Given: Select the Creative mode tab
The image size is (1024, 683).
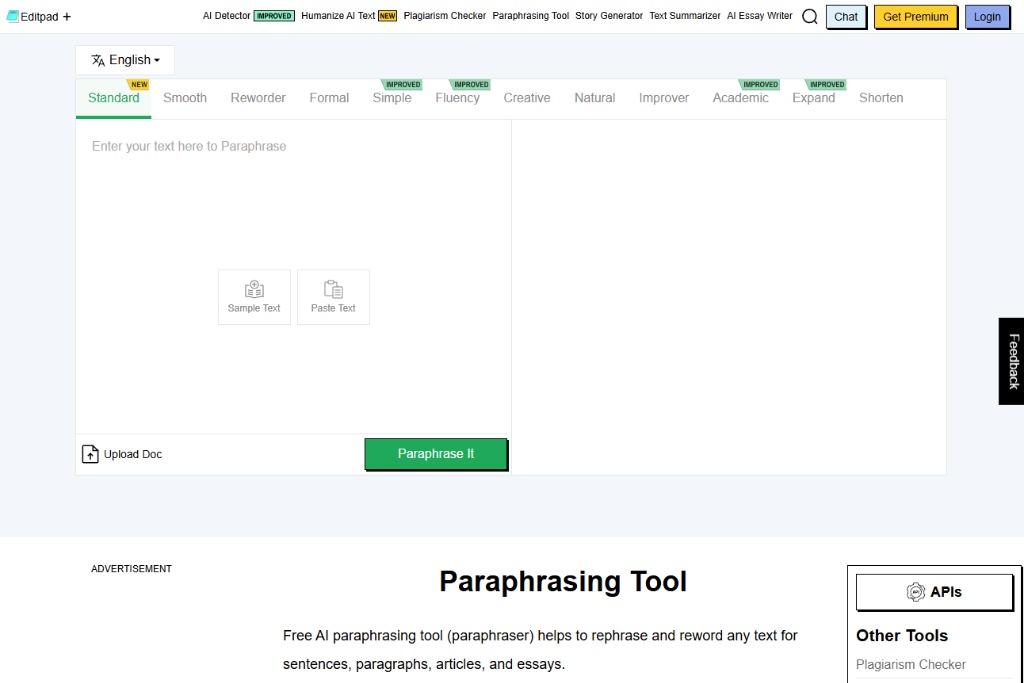Looking at the screenshot, I should tap(527, 98).
